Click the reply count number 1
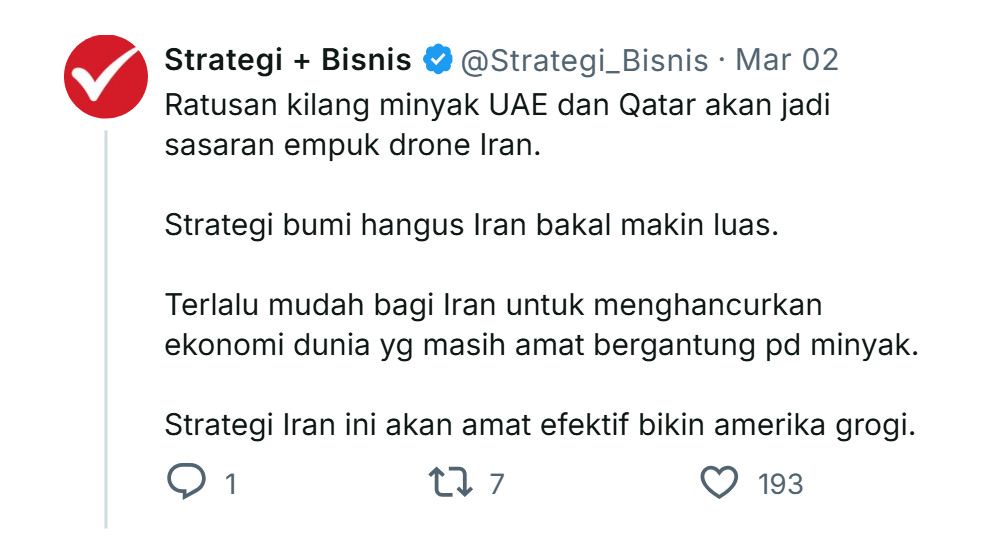 click(231, 484)
